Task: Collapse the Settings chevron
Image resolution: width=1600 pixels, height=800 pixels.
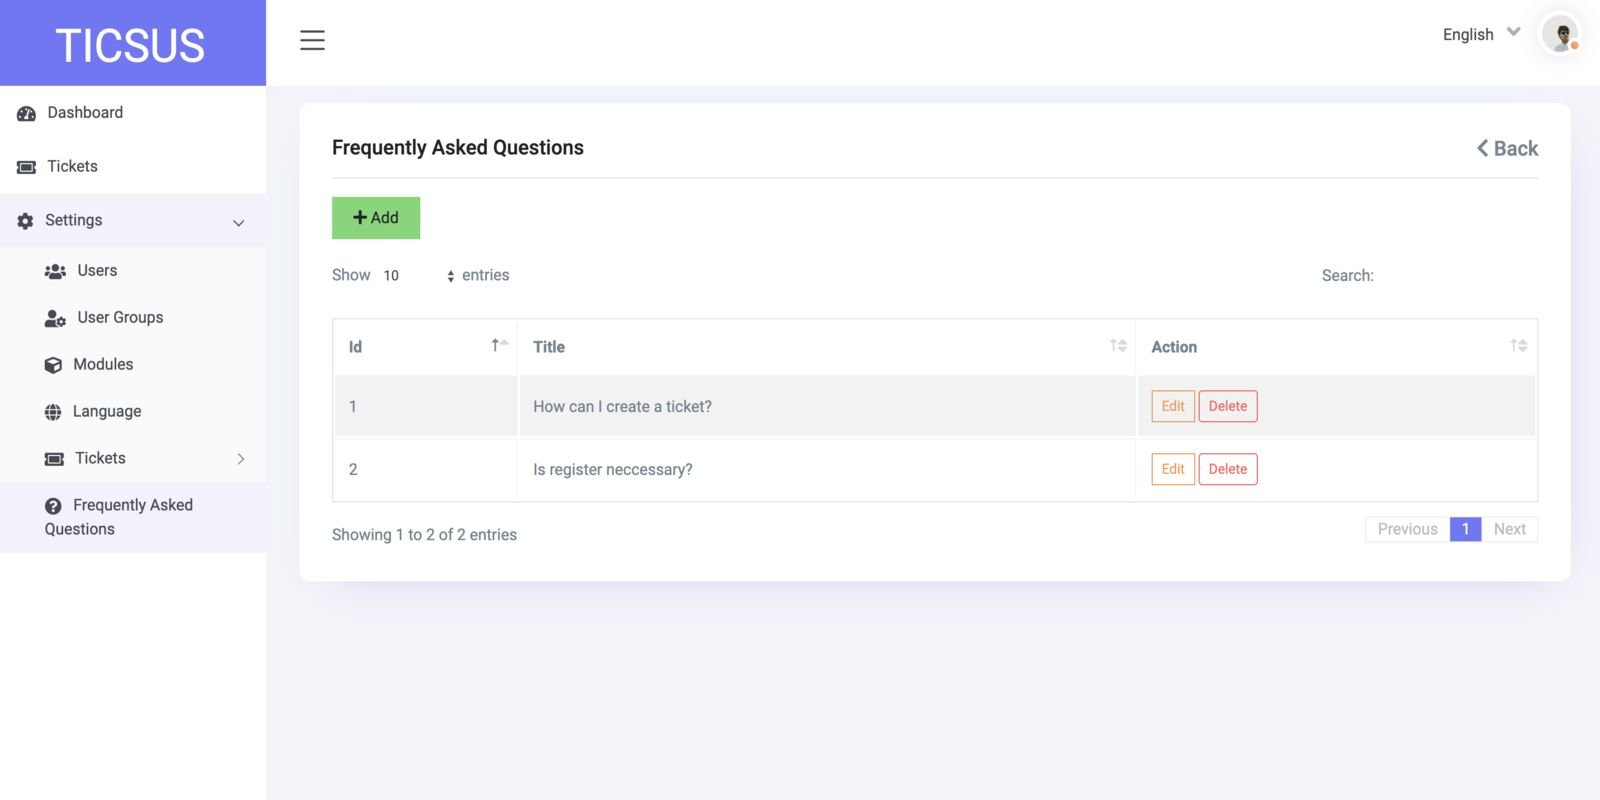Action: pos(239,223)
